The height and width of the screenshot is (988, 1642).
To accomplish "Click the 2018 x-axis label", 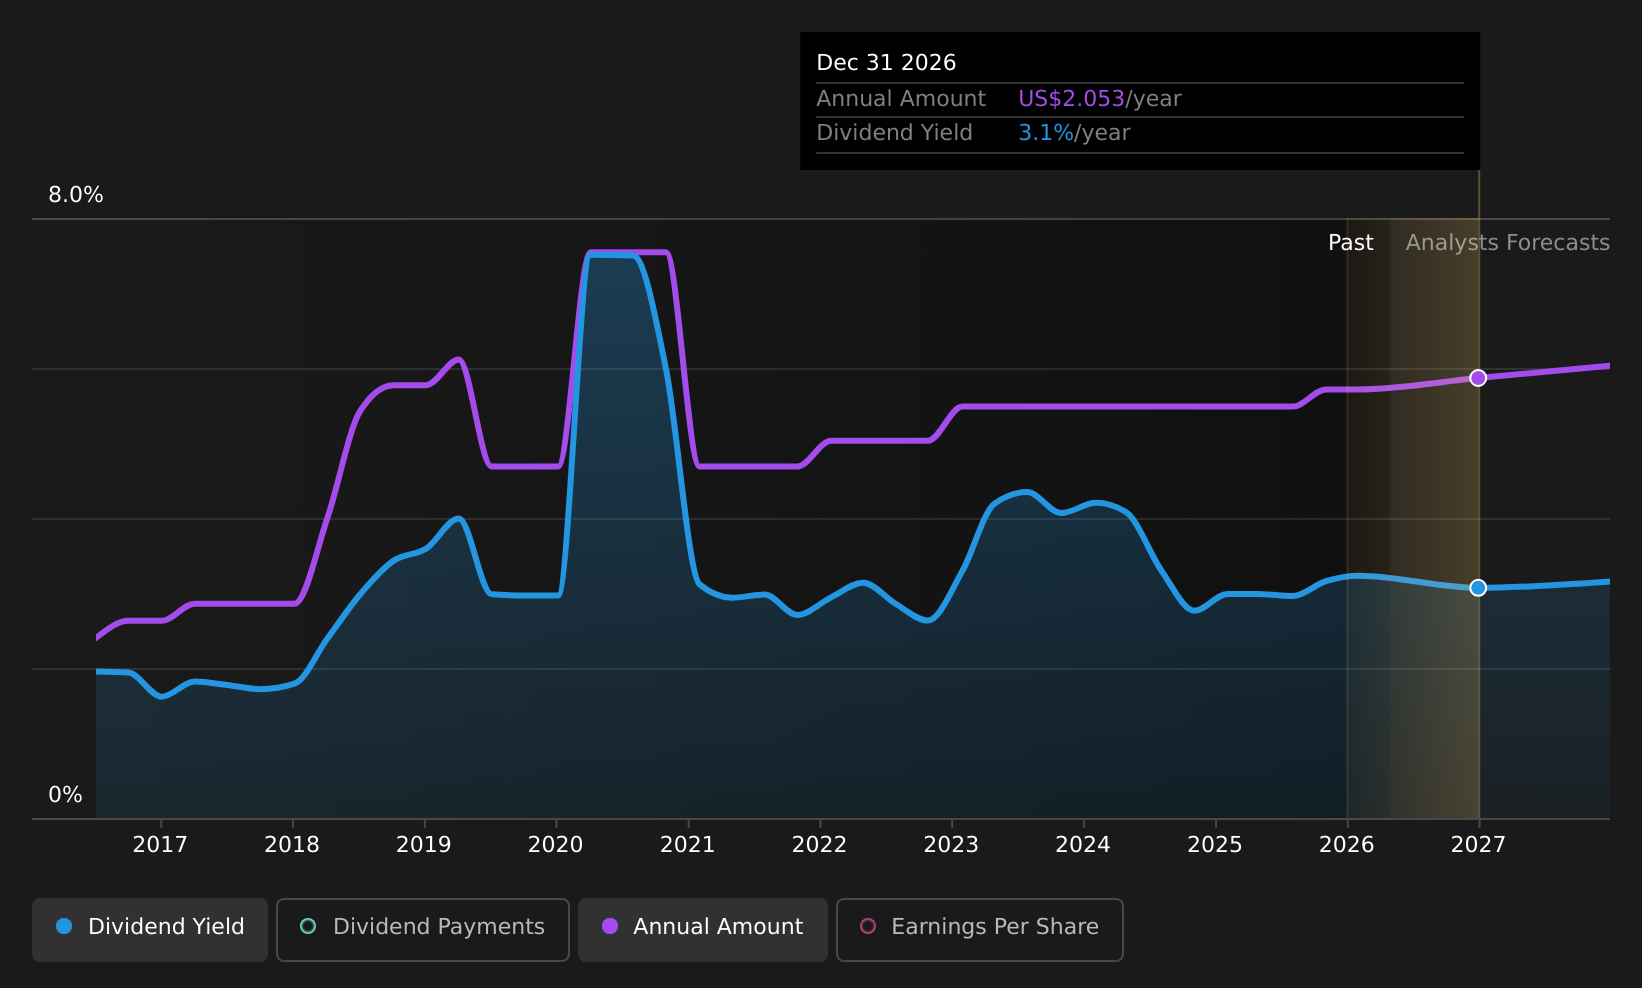I will [292, 845].
